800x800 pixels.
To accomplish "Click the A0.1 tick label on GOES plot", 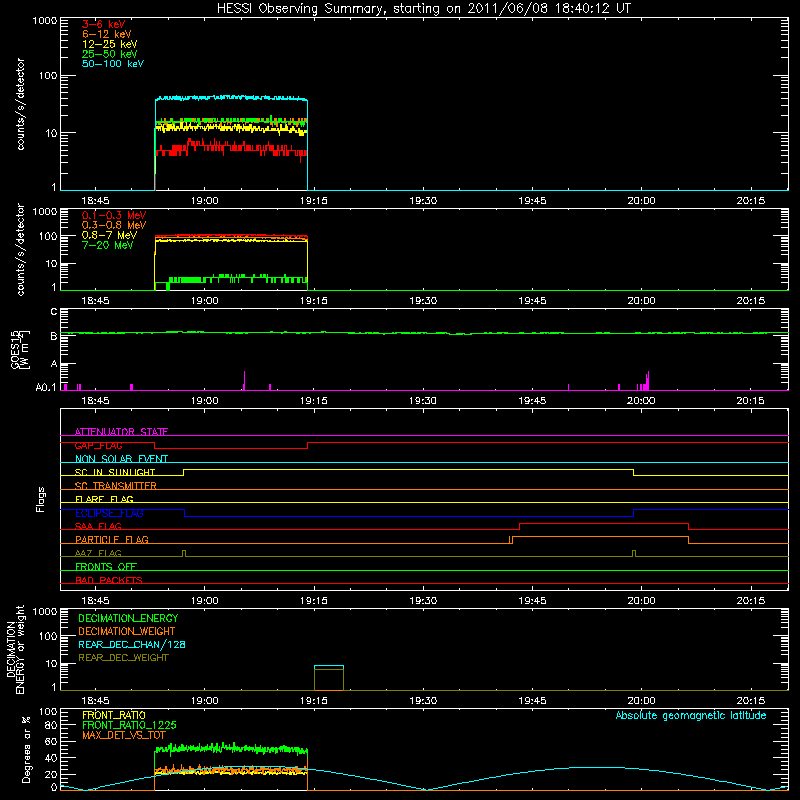I will point(46,388).
